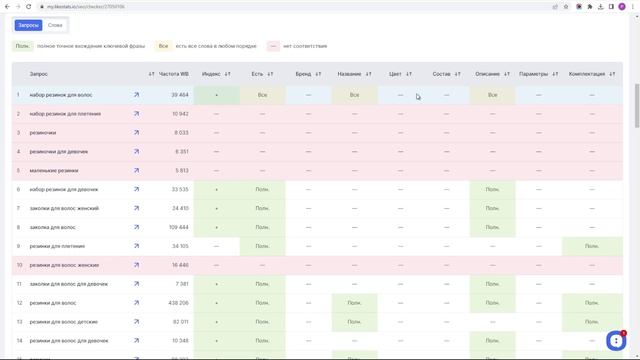Open the browser extensions puzzle icon
Viewport: 640px width, 360px height.
[590, 7]
